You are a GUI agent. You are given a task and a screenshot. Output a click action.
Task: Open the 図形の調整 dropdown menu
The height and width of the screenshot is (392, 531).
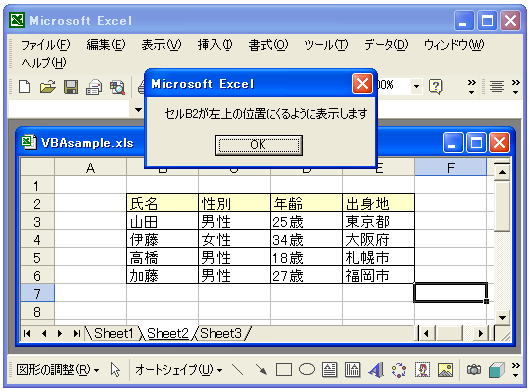58,370
